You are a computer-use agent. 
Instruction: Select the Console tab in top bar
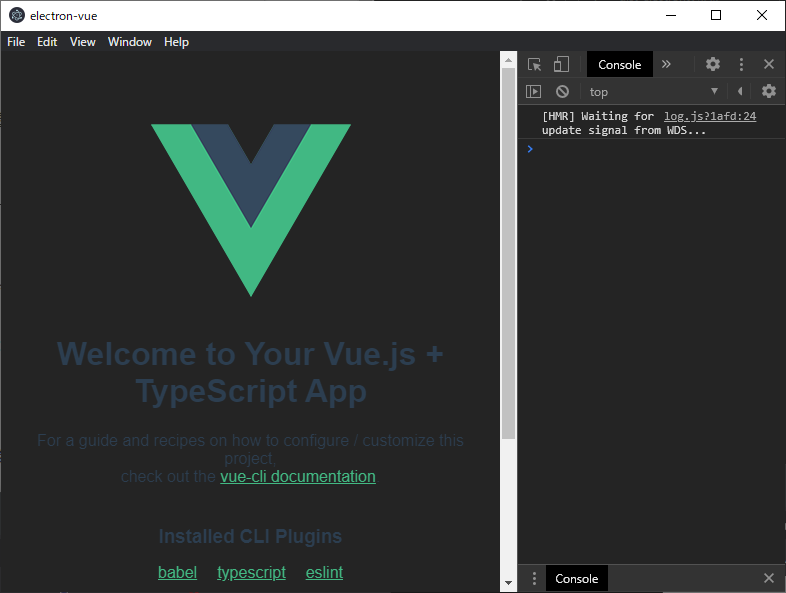[620, 65]
